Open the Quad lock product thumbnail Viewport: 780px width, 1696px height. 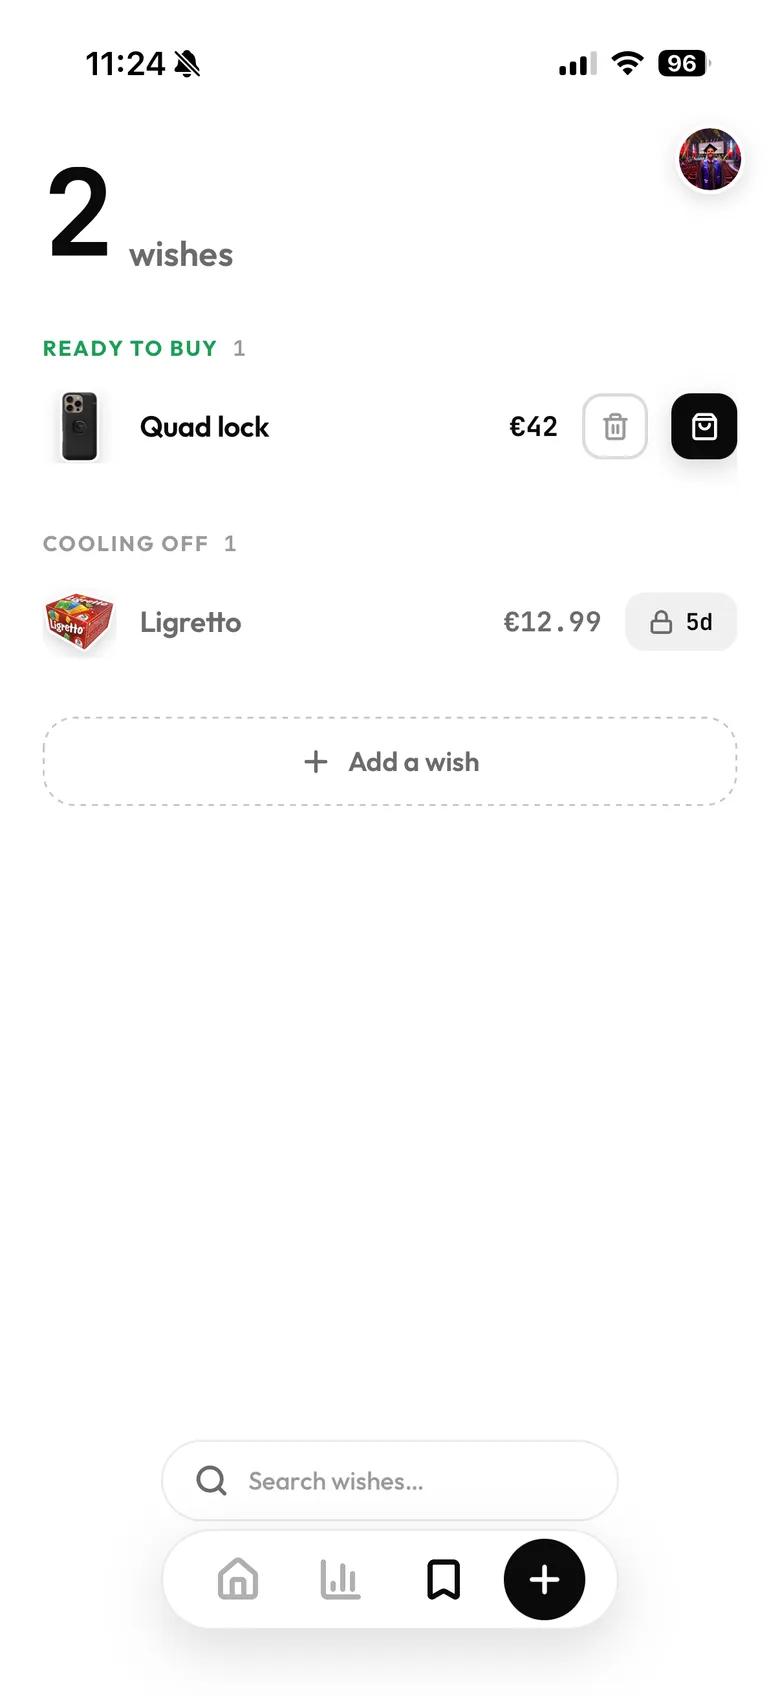tap(80, 427)
